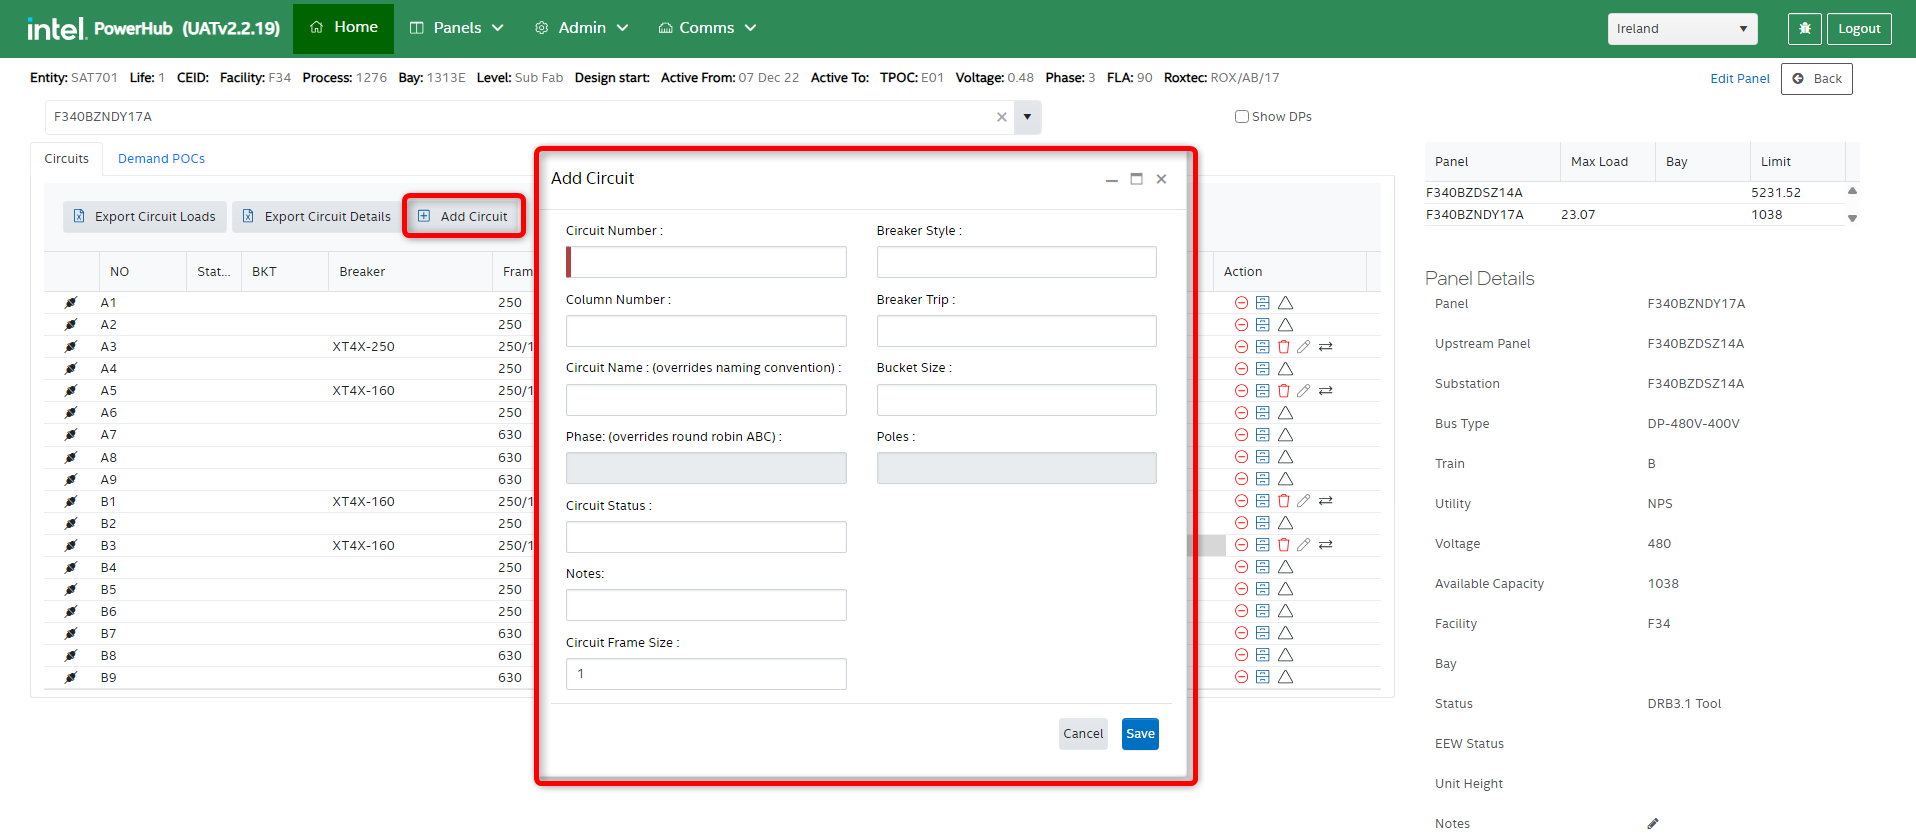Edit panel notes with the pencil icon

(x=1653, y=823)
